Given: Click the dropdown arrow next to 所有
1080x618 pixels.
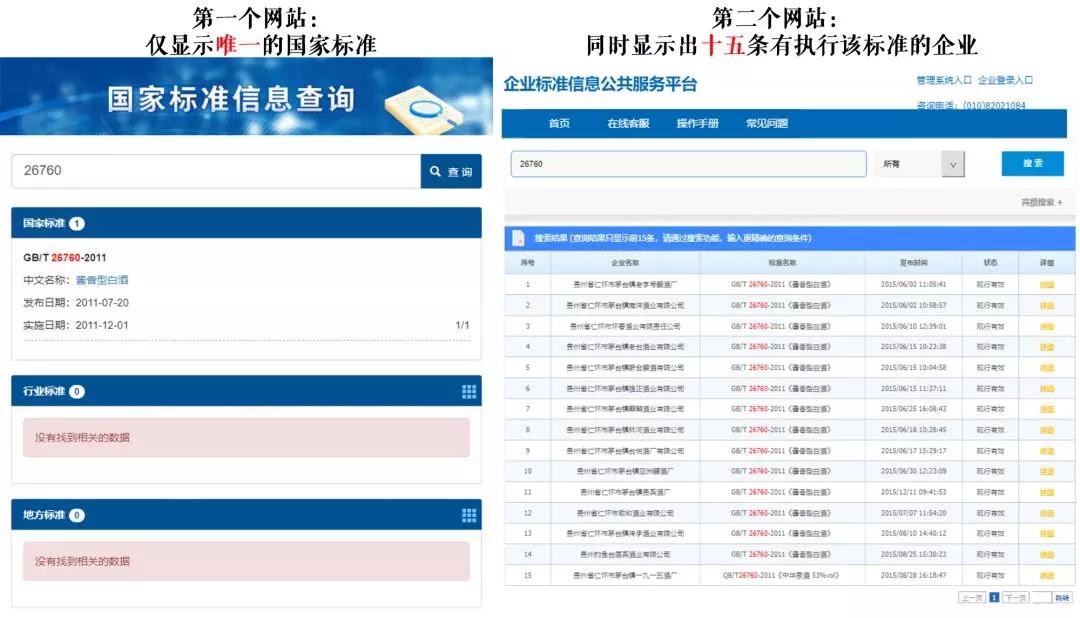Looking at the screenshot, I should pyautogui.click(x=952, y=163).
